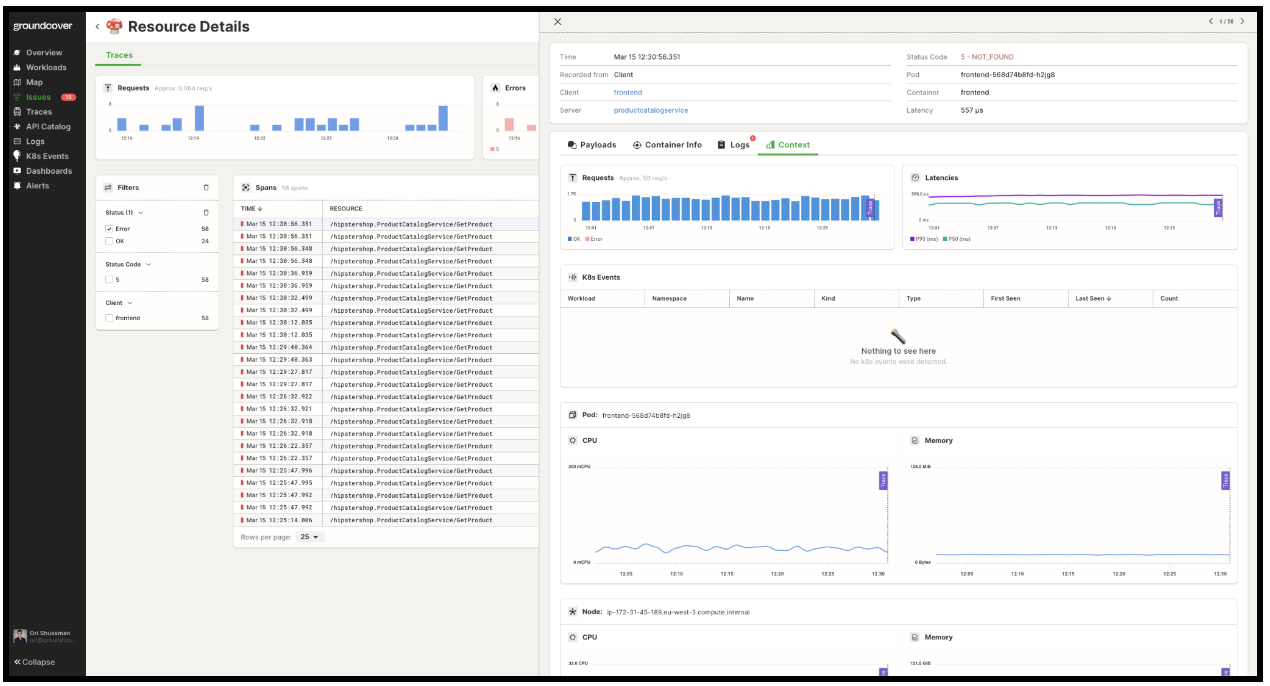Clear all filters with the Filters trash icon
The height and width of the screenshot is (686, 1270).
click(x=206, y=187)
